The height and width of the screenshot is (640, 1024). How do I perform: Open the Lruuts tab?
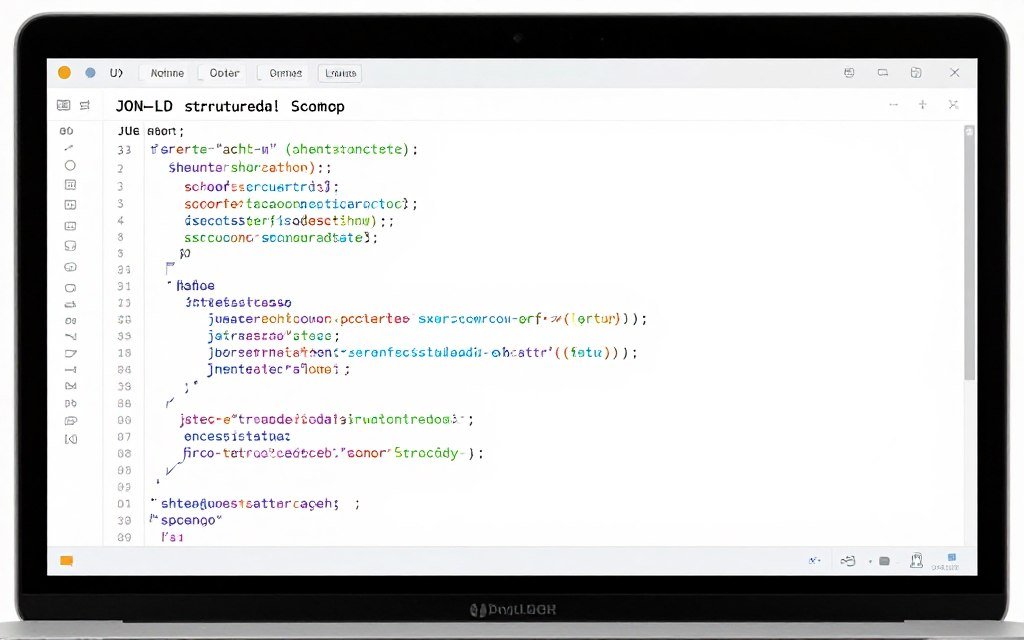coord(340,73)
